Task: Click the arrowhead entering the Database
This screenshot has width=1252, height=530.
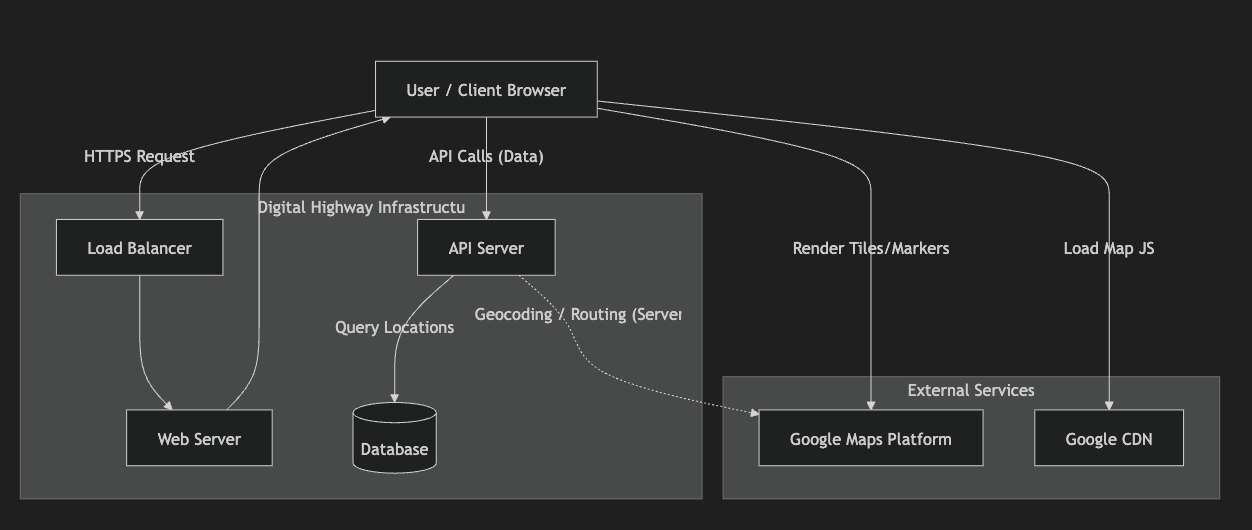Action: (x=394, y=398)
